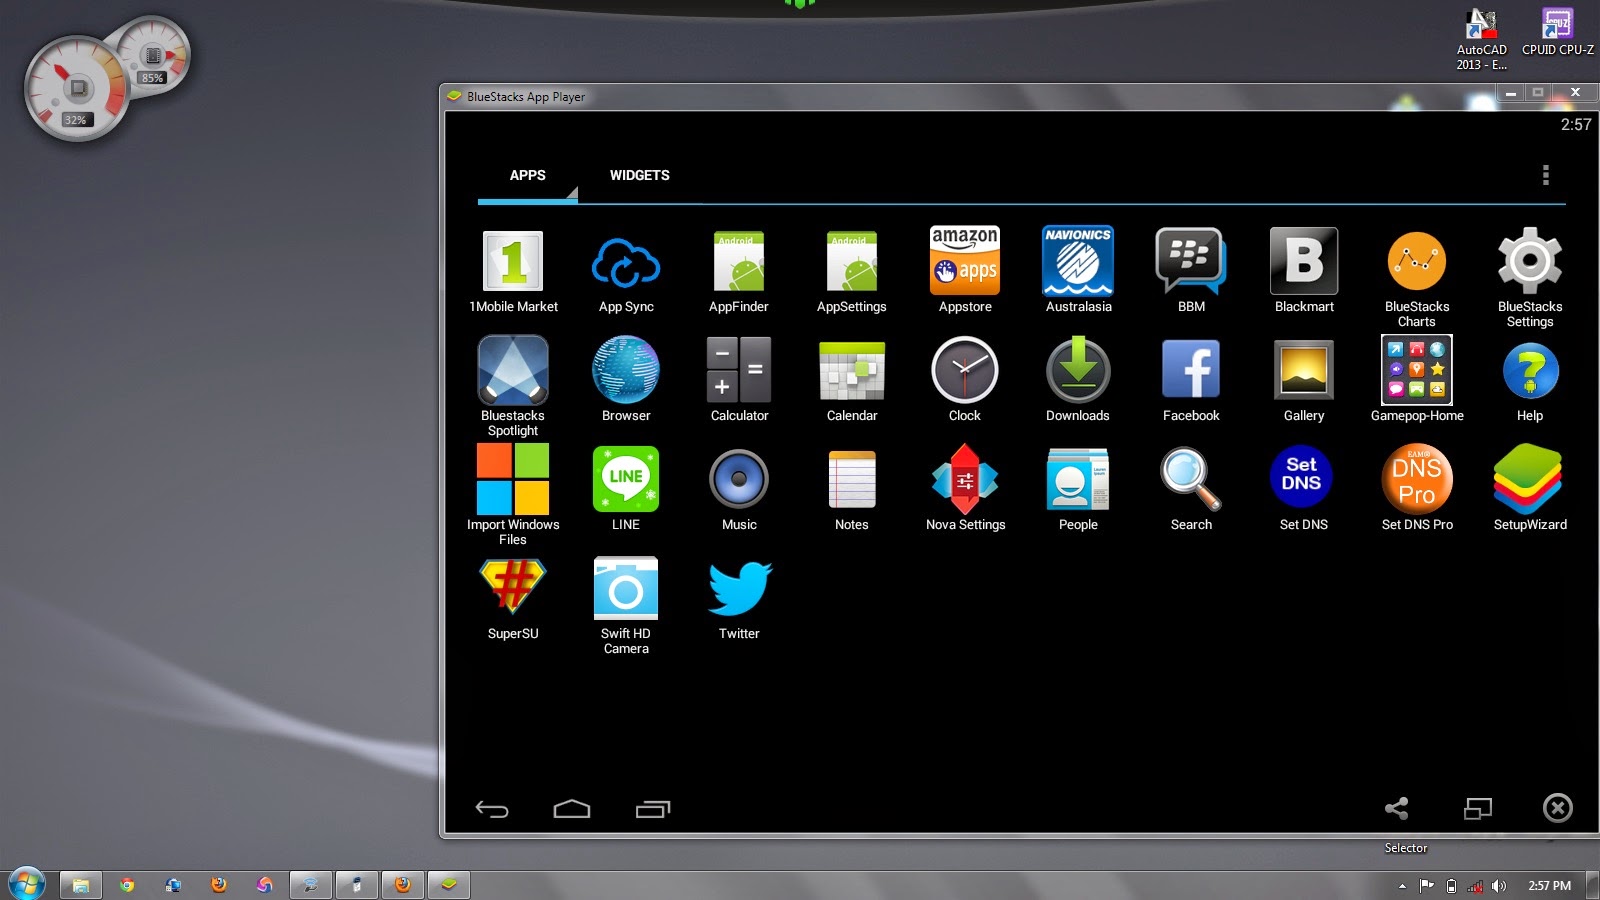Viewport: 1600px width, 900px height.
Task: Click the BlueStacks circled X button
Action: [x=1558, y=808]
